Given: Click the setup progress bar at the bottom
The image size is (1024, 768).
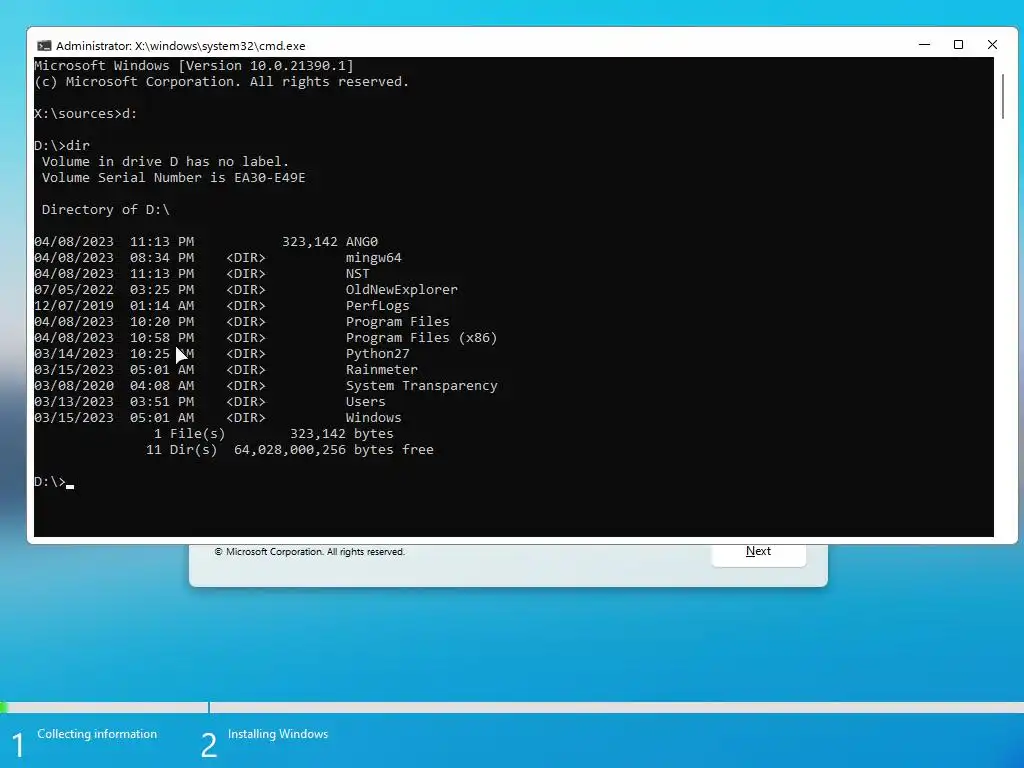Looking at the screenshot, I should click(x=512, y=707).
